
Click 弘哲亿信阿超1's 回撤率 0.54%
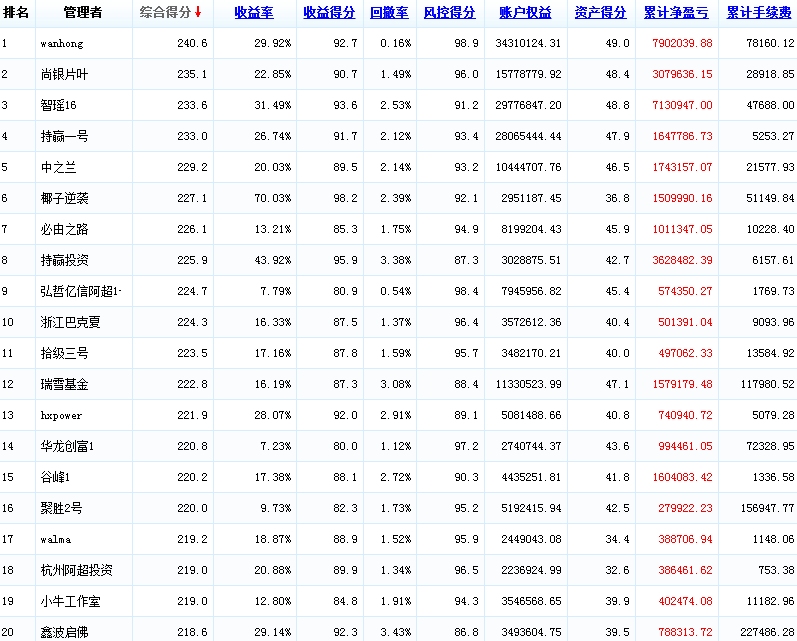click(395, 291)
